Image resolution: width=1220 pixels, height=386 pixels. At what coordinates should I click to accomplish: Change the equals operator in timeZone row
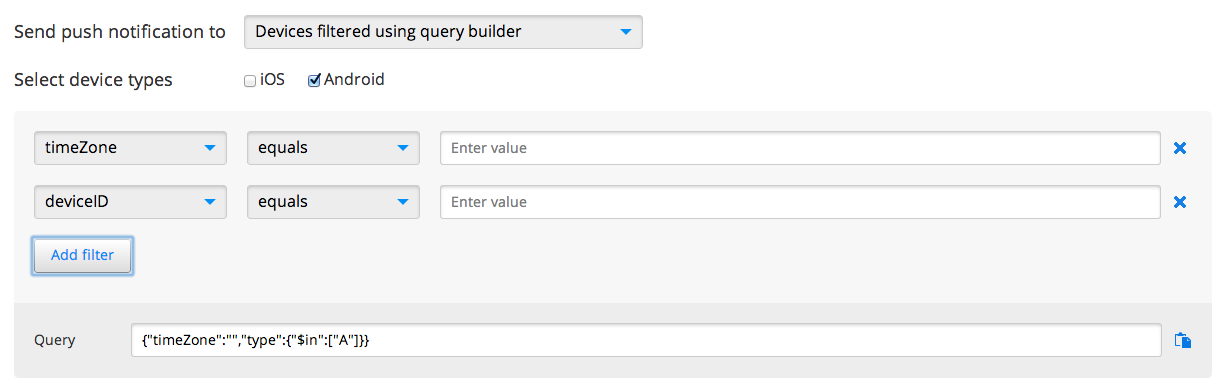(x=333, y=148)
